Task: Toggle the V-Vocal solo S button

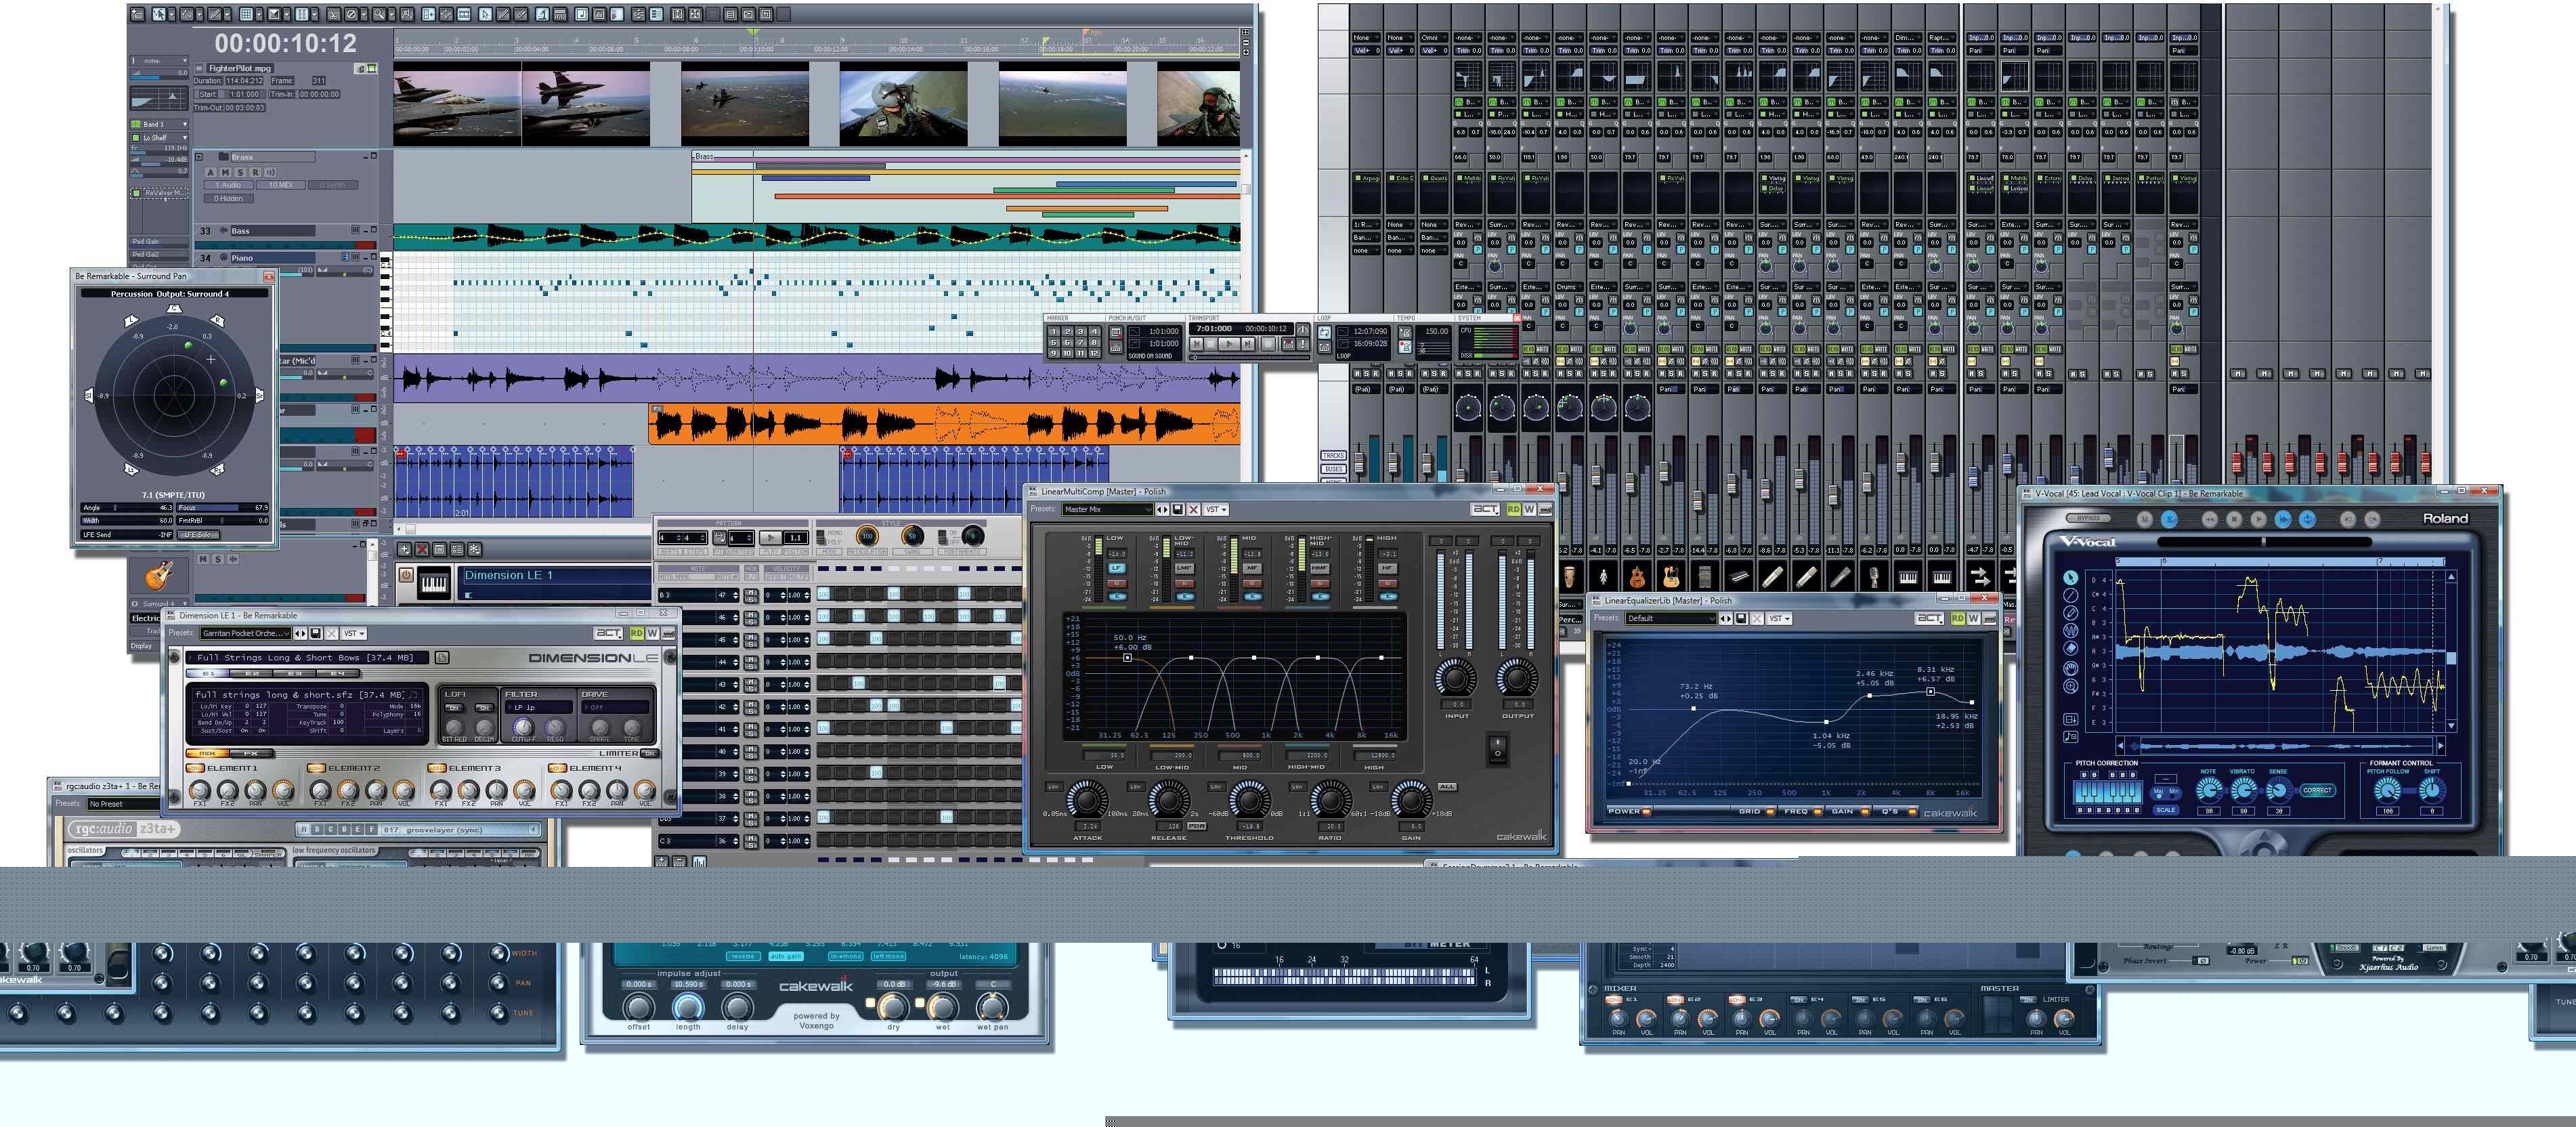Action: 2169,519
